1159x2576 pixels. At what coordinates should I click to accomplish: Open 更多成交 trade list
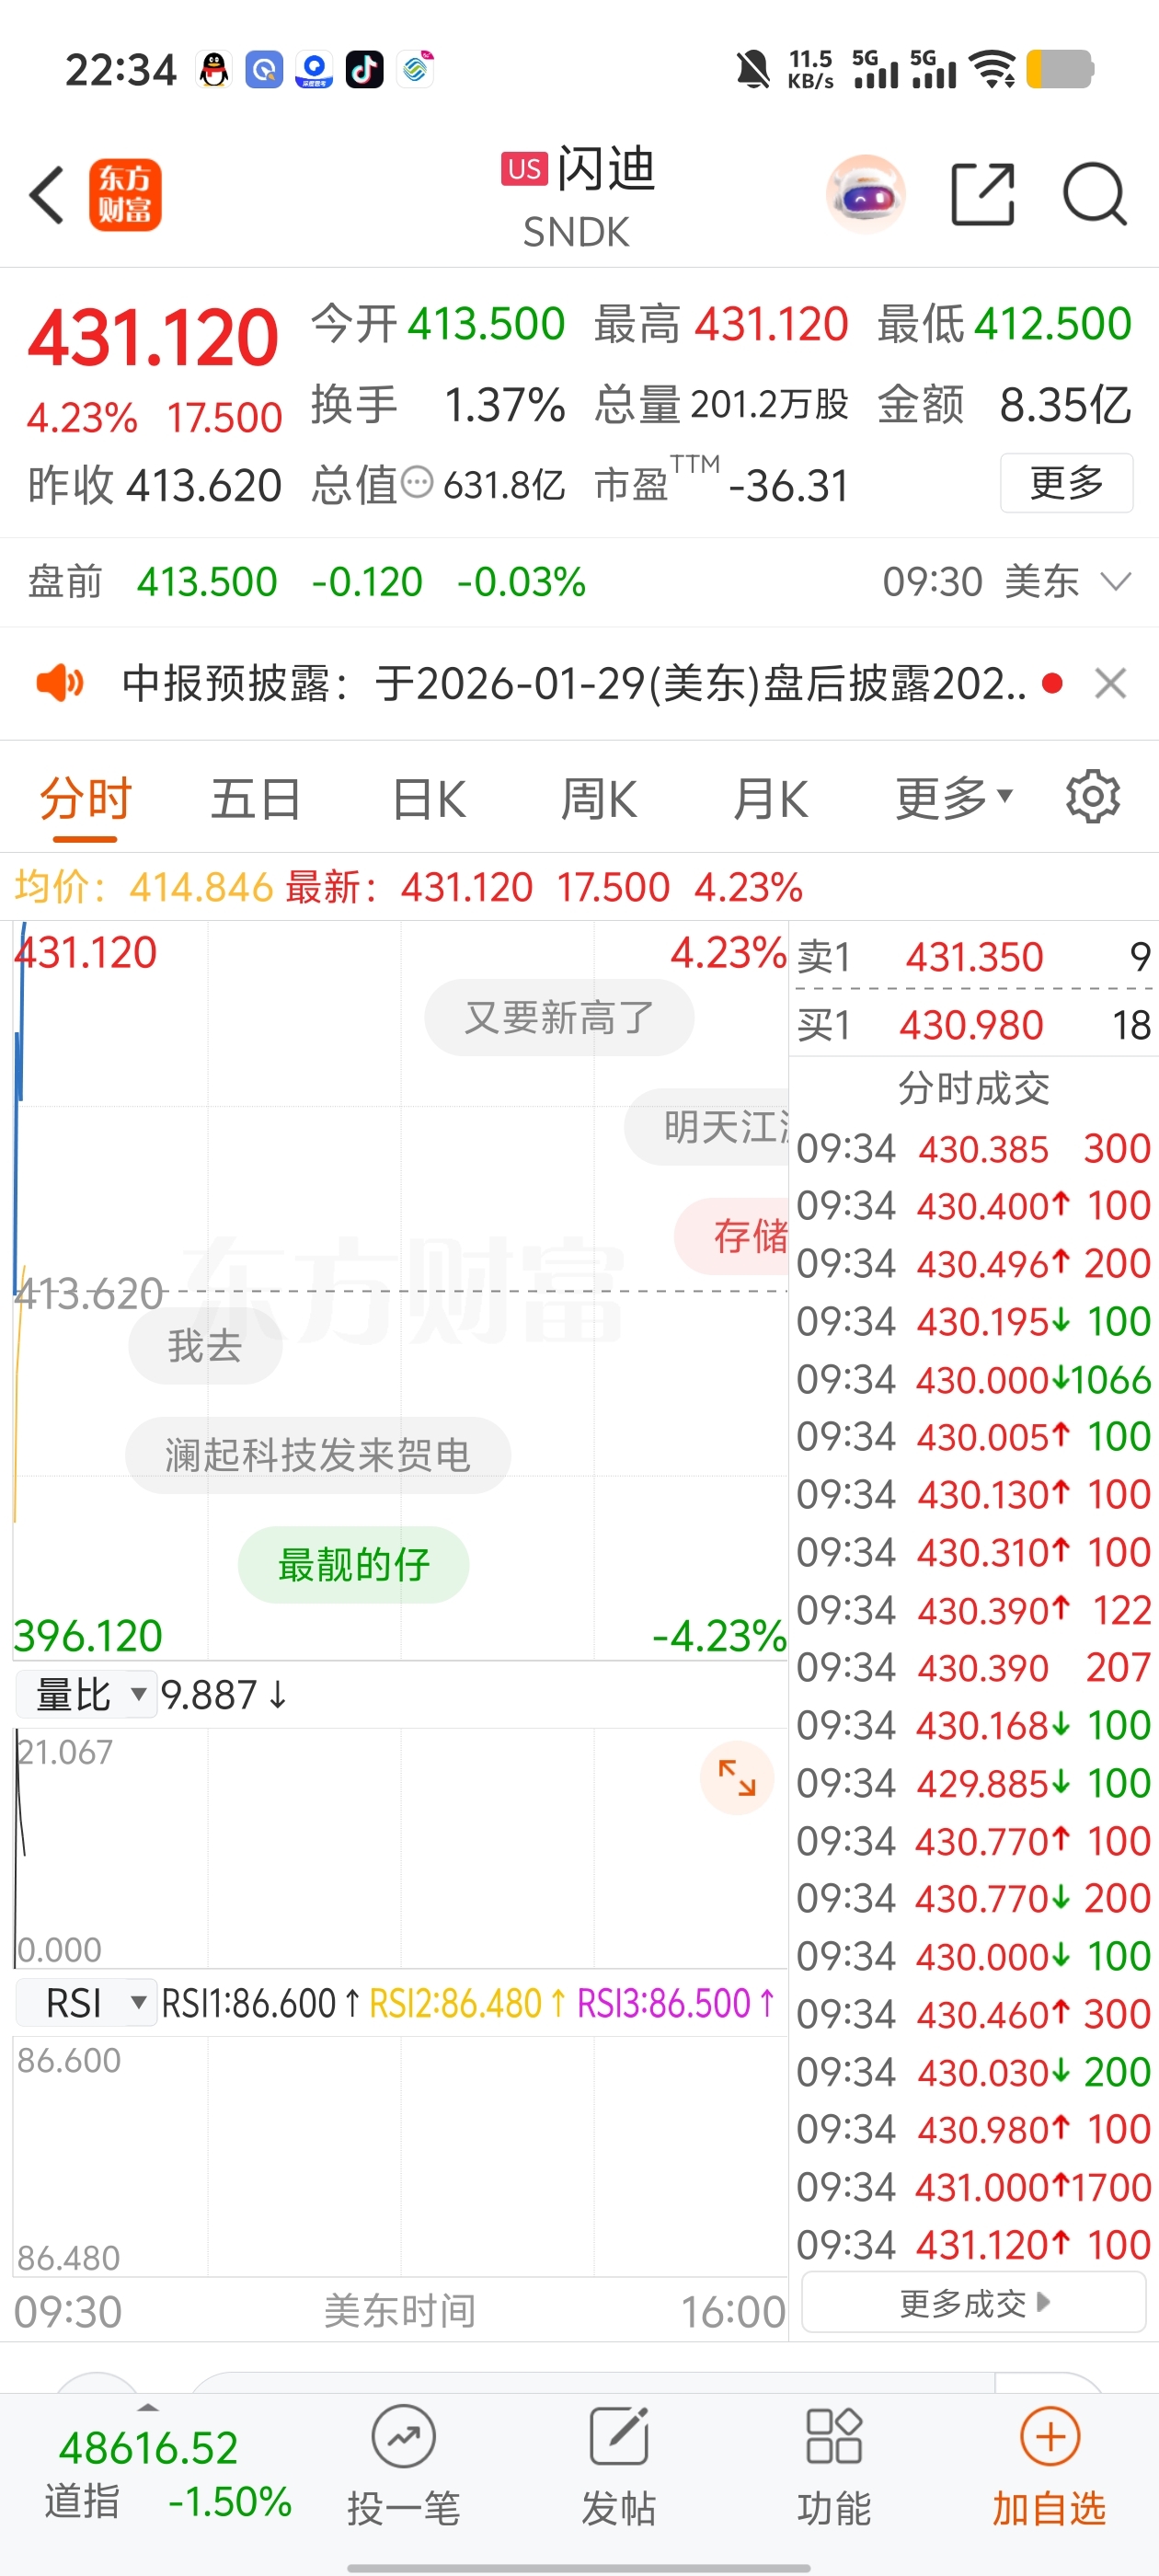974,2304
